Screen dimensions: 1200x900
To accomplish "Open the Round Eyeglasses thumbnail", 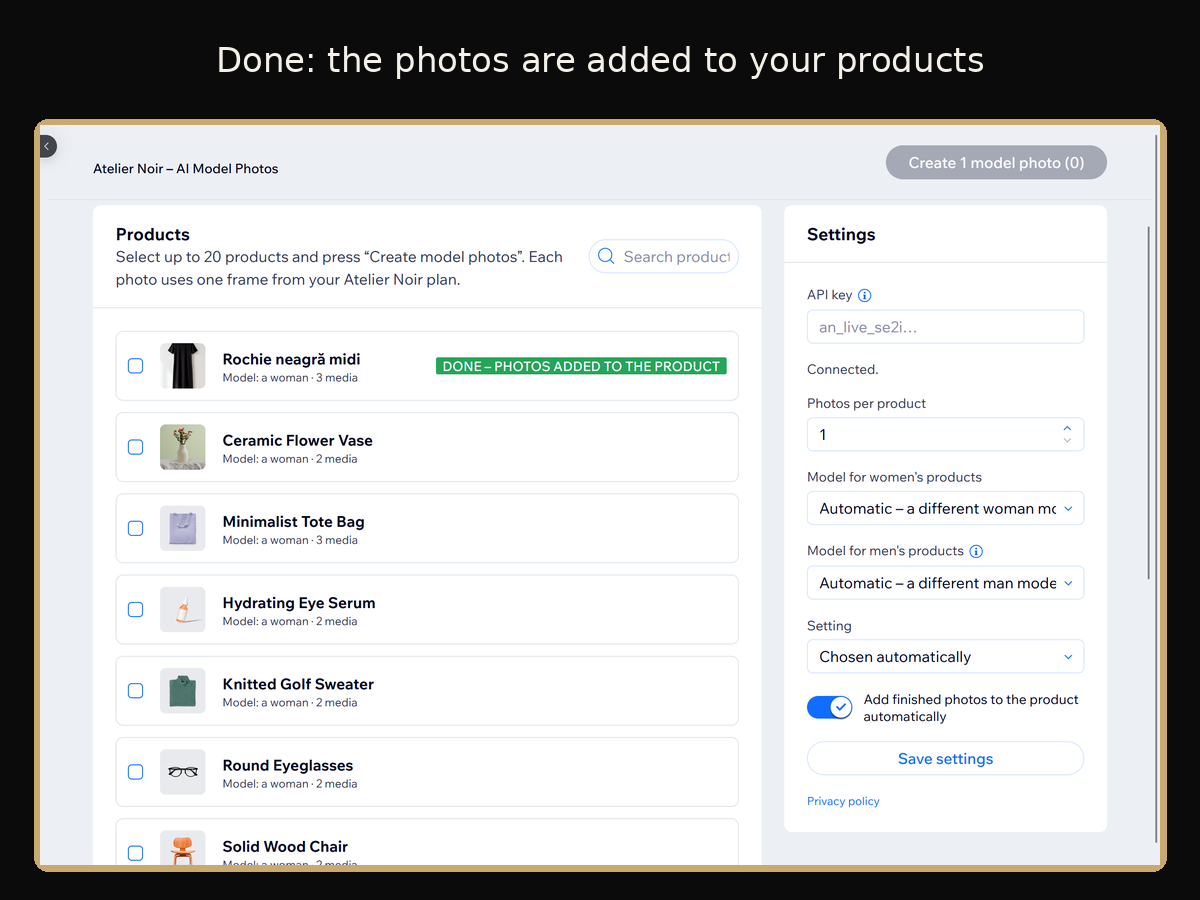I will [x=183, y=772].
